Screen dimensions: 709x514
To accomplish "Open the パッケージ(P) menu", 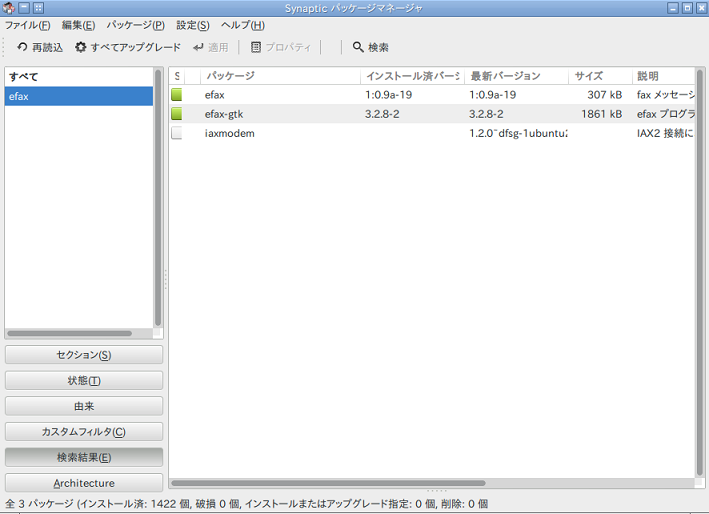I will point(136,25).
